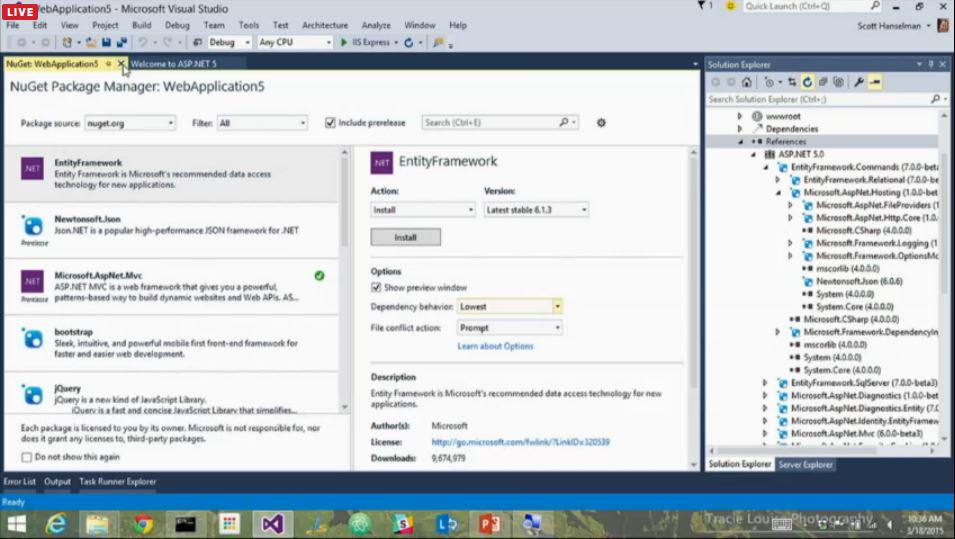Click the Save All toolbar icon
955x539 pixels.
pos(122,43)
